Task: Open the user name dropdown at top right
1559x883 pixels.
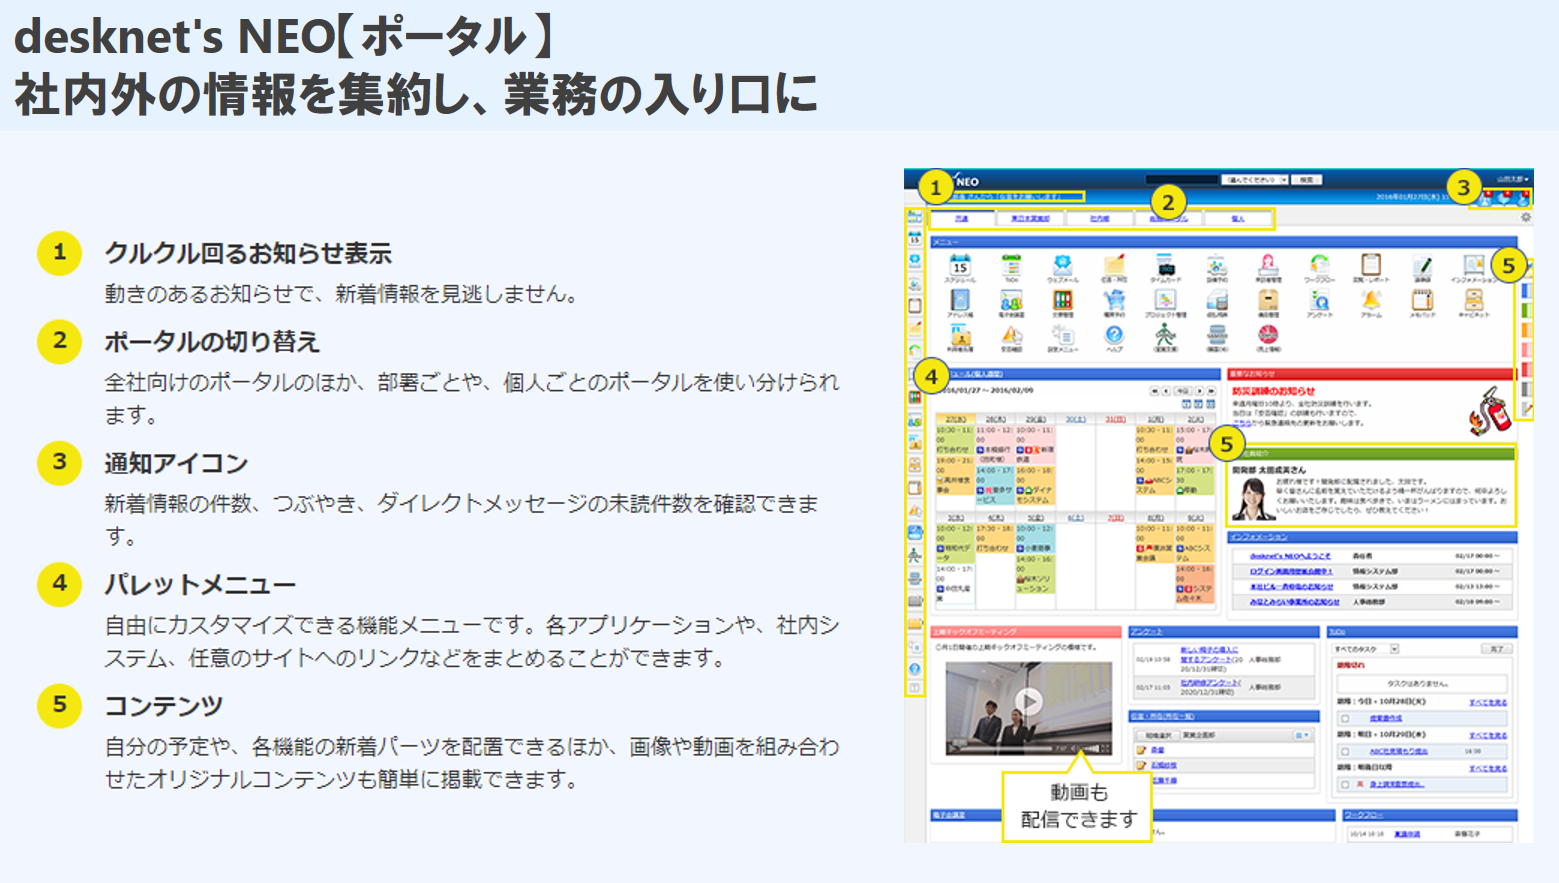Action: coord(1512,179)
